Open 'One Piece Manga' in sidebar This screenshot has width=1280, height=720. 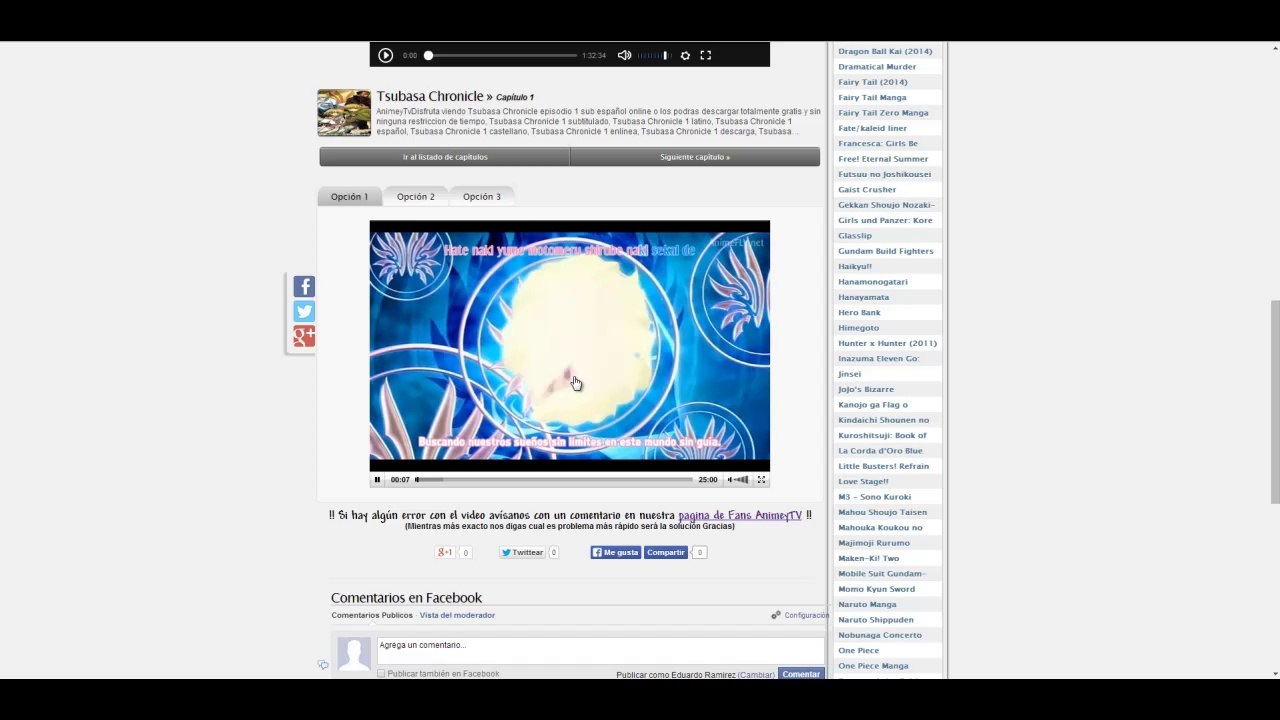(873, 666)
